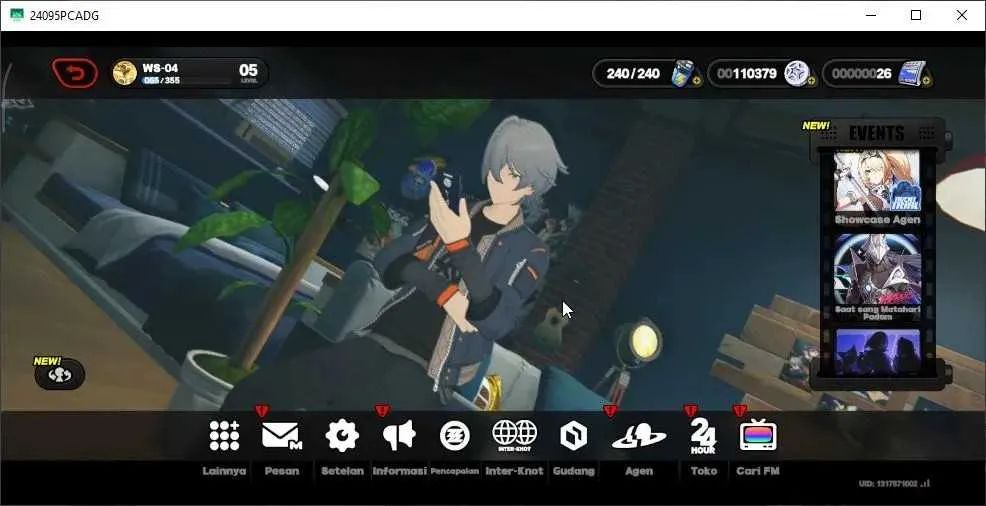The height and width of the screenshot is (506, 986).
Task: Open the Toko 24 Hour icon
Action: [x=703, y=436]
